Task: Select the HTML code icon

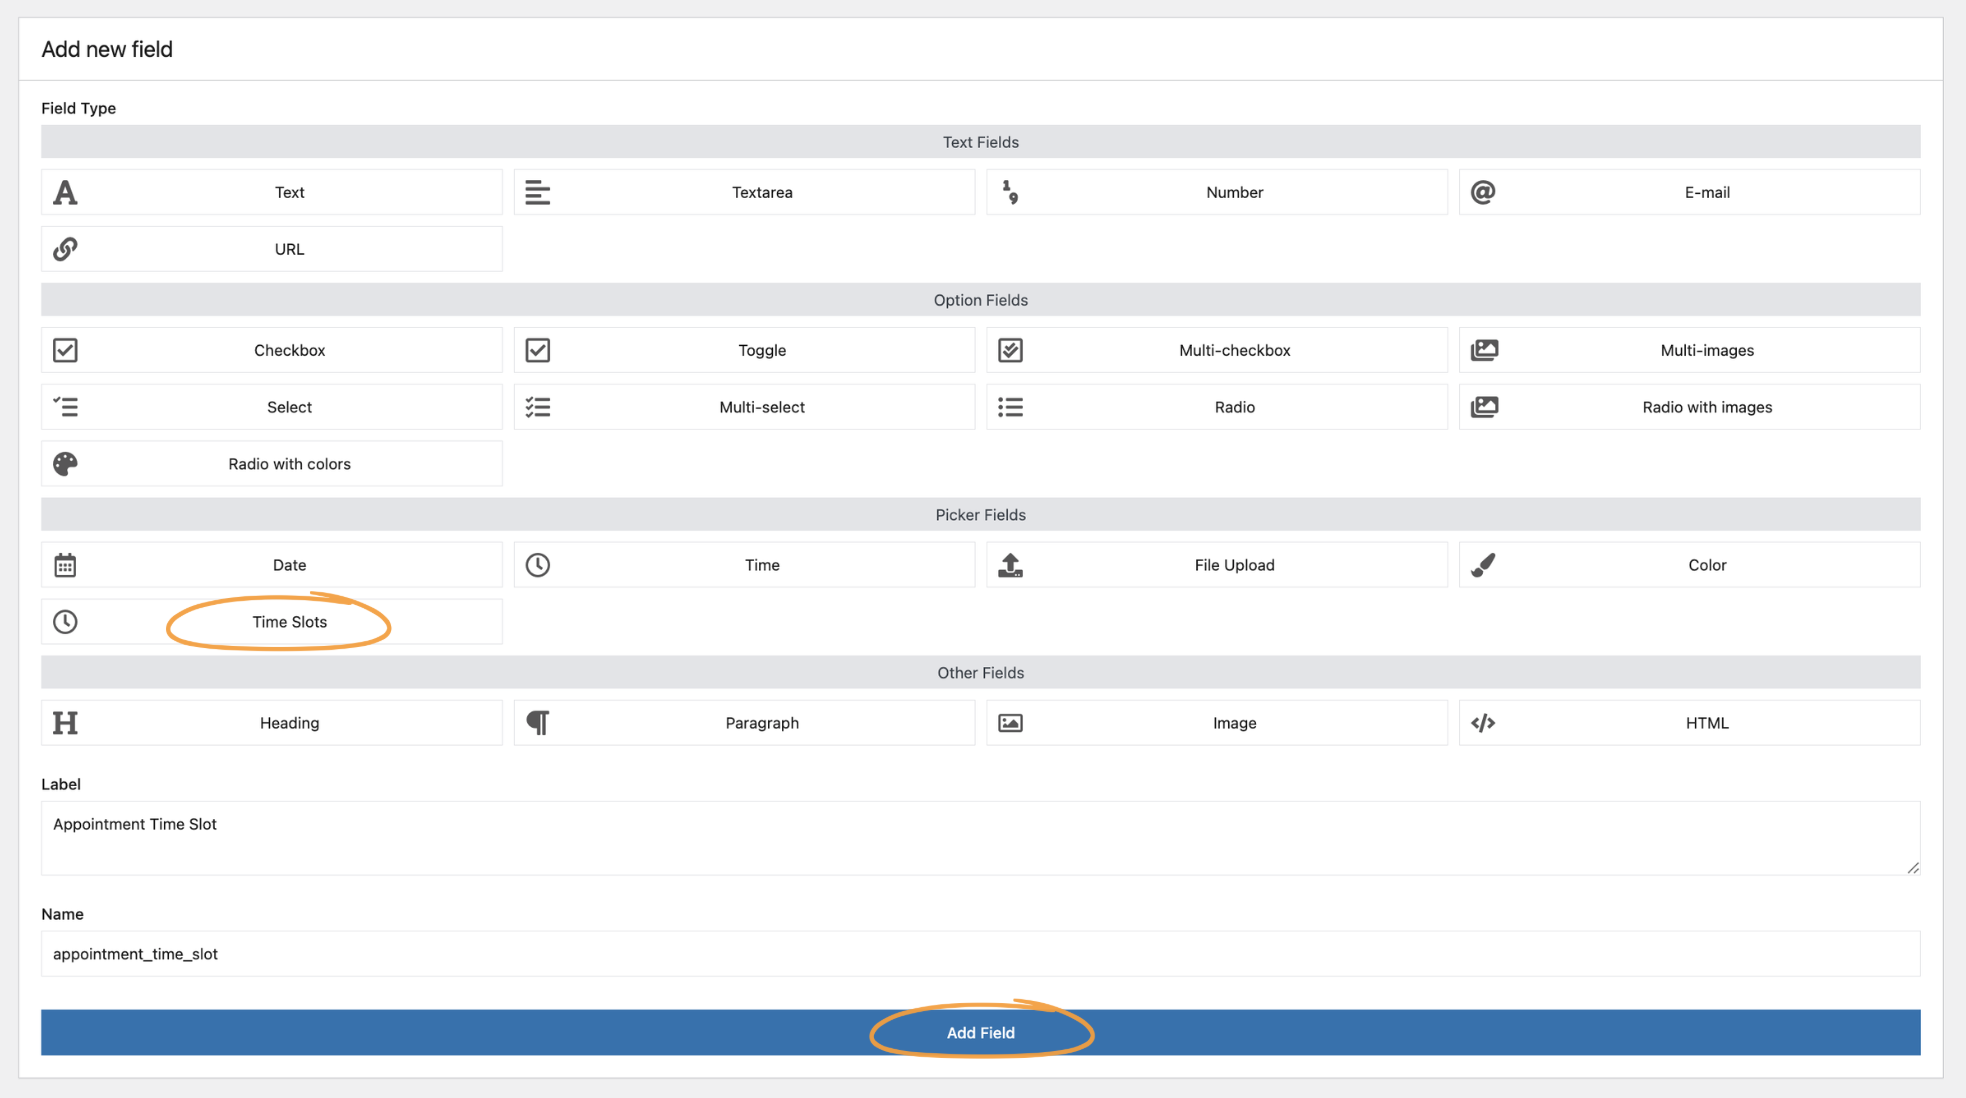Action: coord(1484,722)
